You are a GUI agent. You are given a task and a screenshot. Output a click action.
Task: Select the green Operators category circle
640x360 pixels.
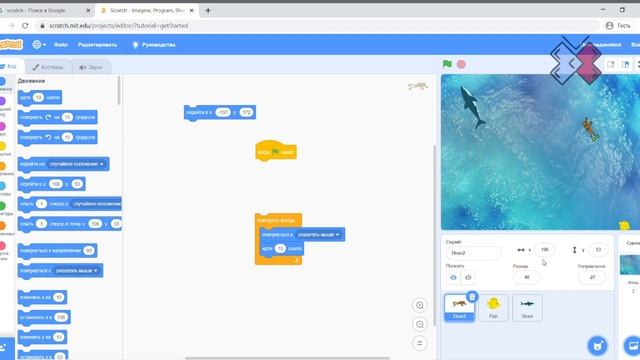point(2,206)
